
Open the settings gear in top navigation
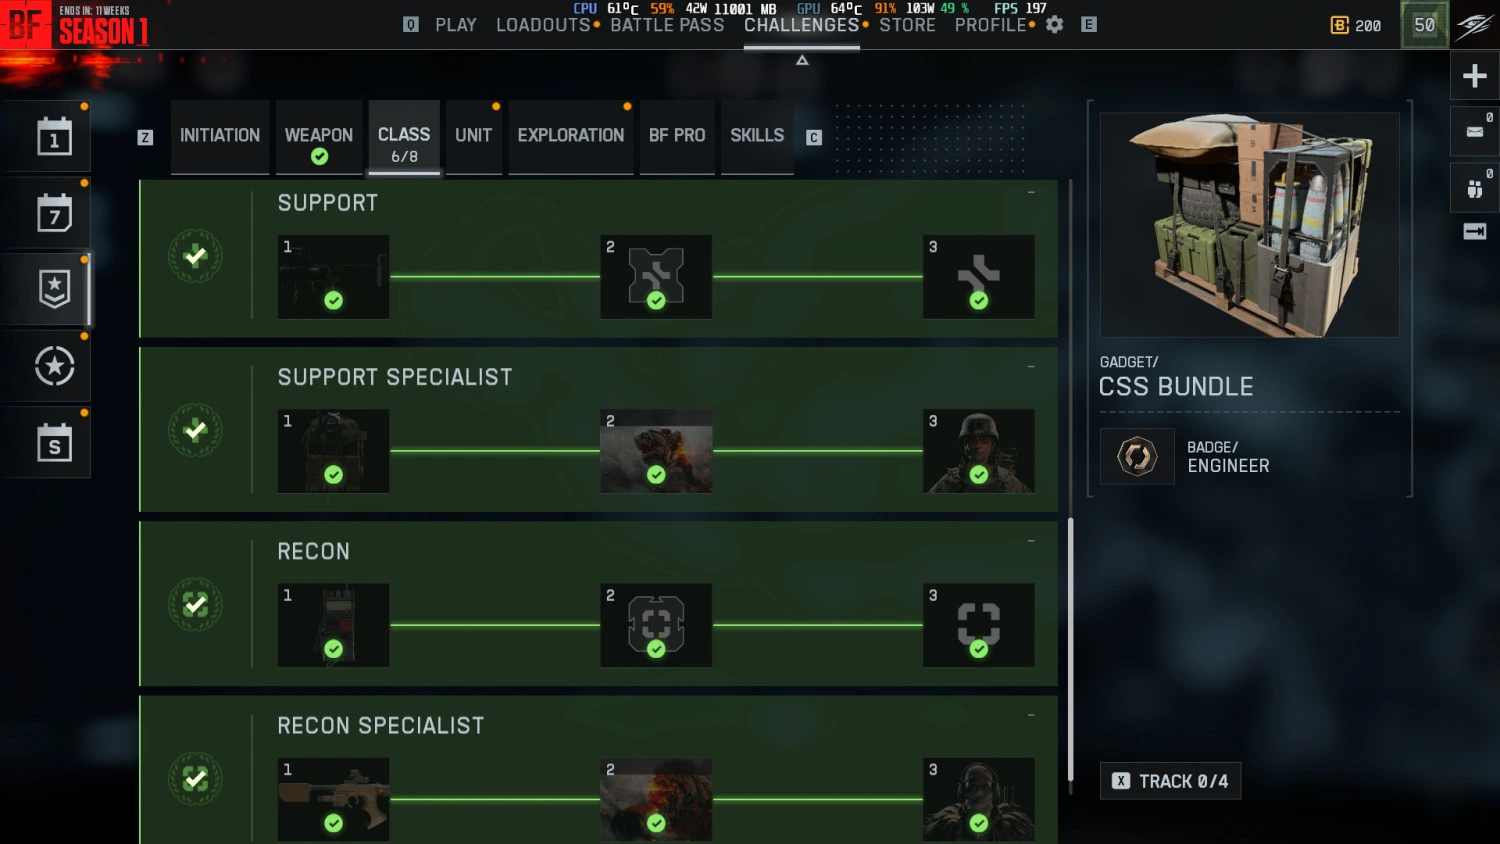click(x=1054, y=24)
